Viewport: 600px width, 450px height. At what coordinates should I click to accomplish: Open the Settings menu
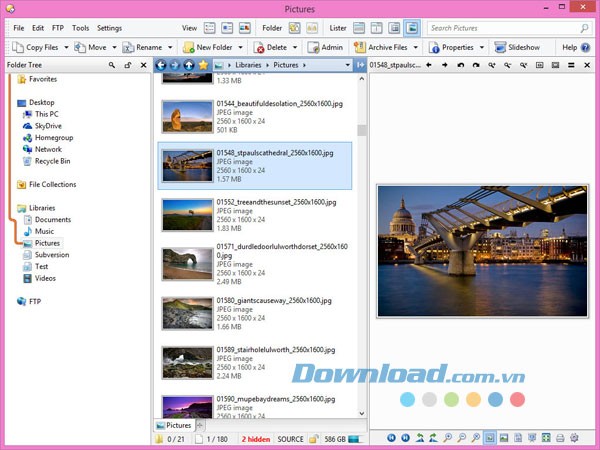[109, 28]
